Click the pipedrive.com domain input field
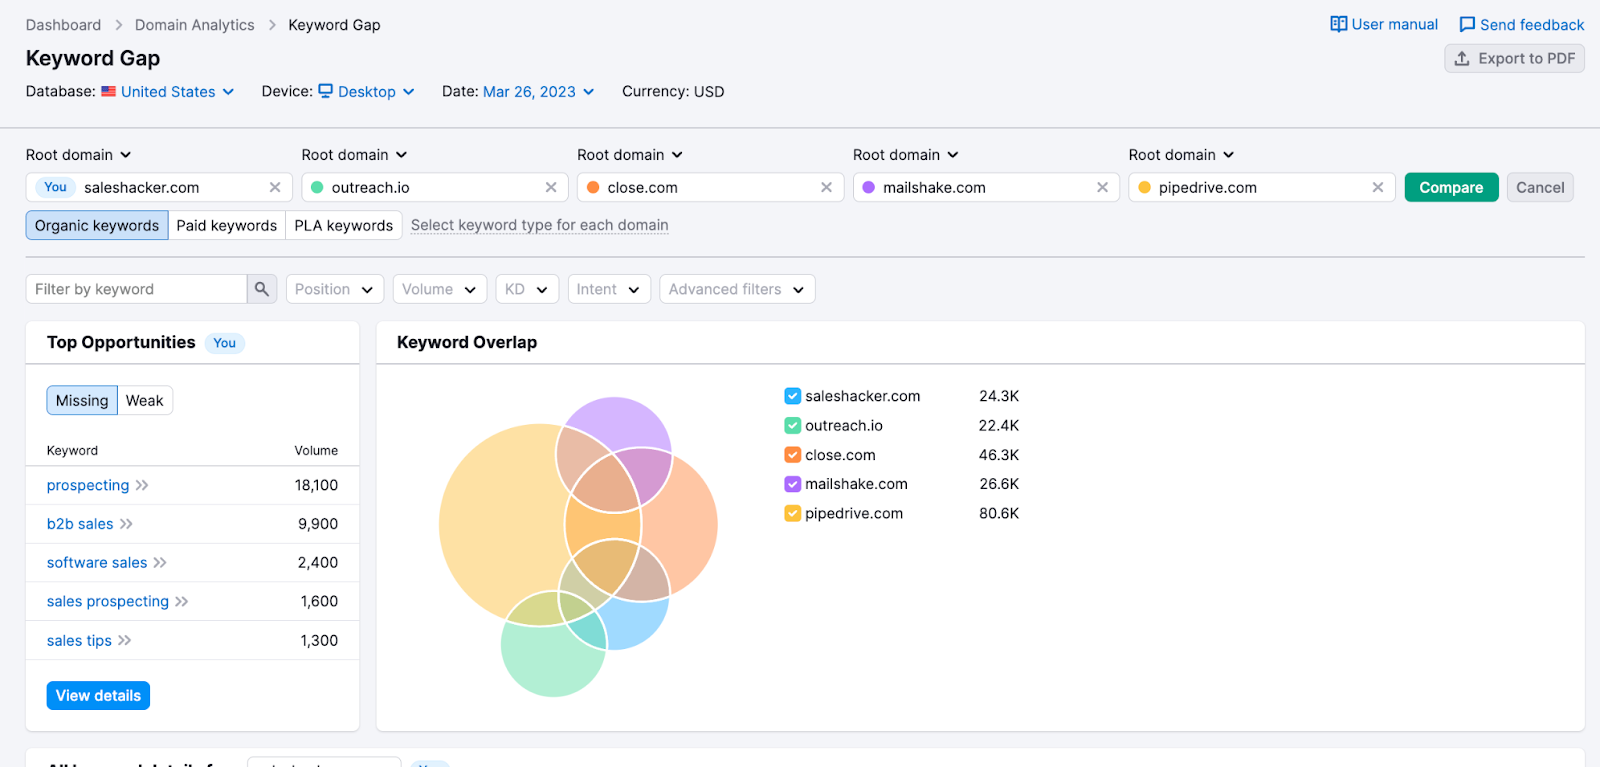This screenshot has height=767, width=1600. [1262, 187]
